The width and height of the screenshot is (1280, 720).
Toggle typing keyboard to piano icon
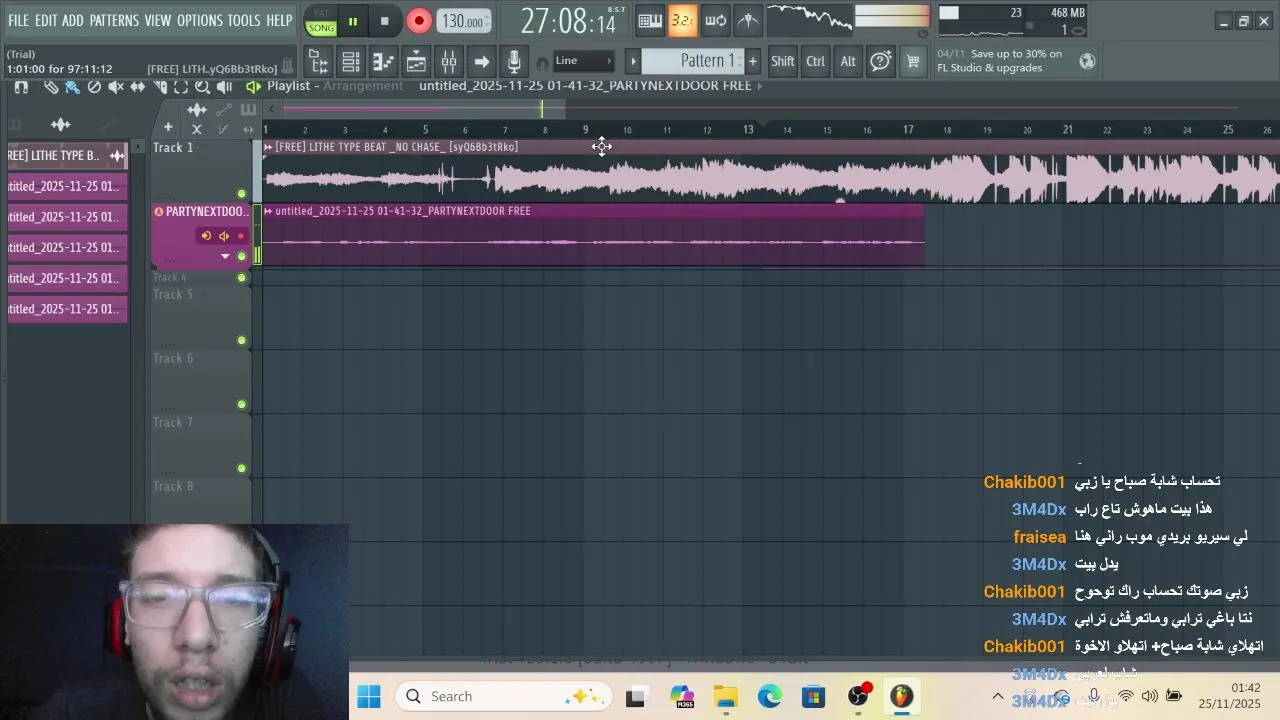[x=650, y=20]
